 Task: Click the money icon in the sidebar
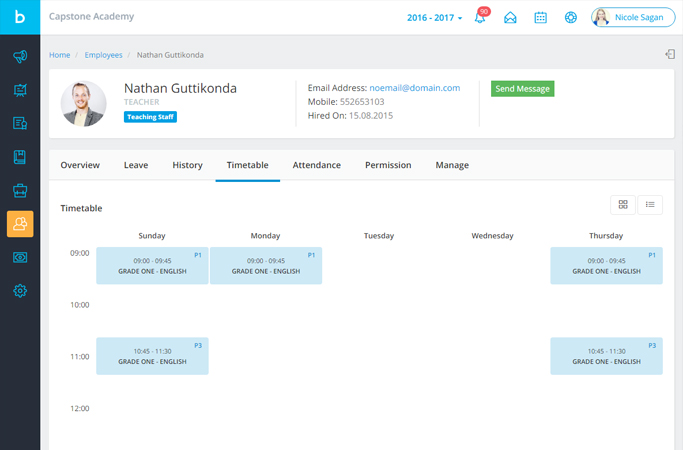coord(20,257)
